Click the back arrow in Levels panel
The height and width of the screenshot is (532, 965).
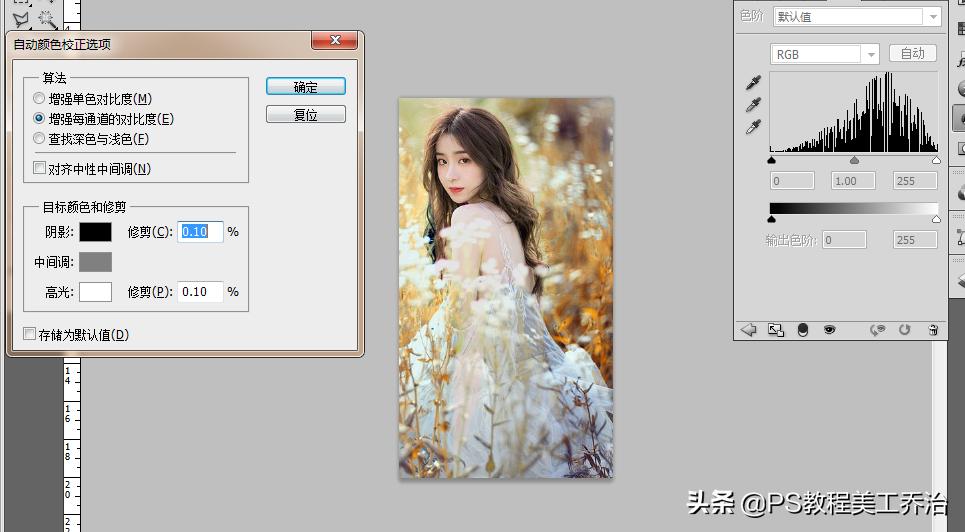click(x=747, y=329)
